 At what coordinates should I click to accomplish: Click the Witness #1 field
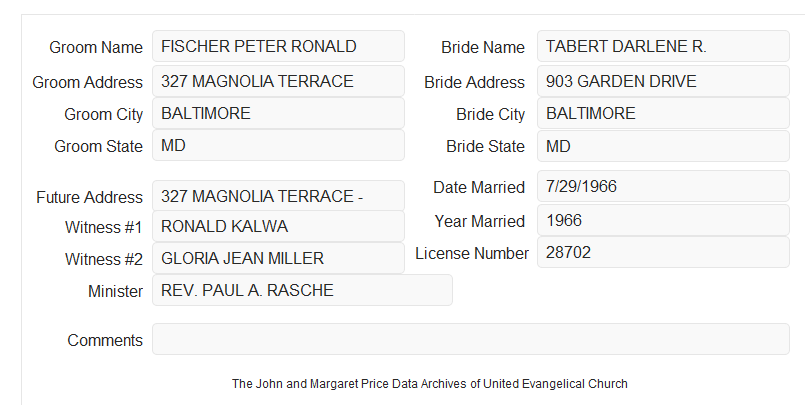tap(278, 226)
